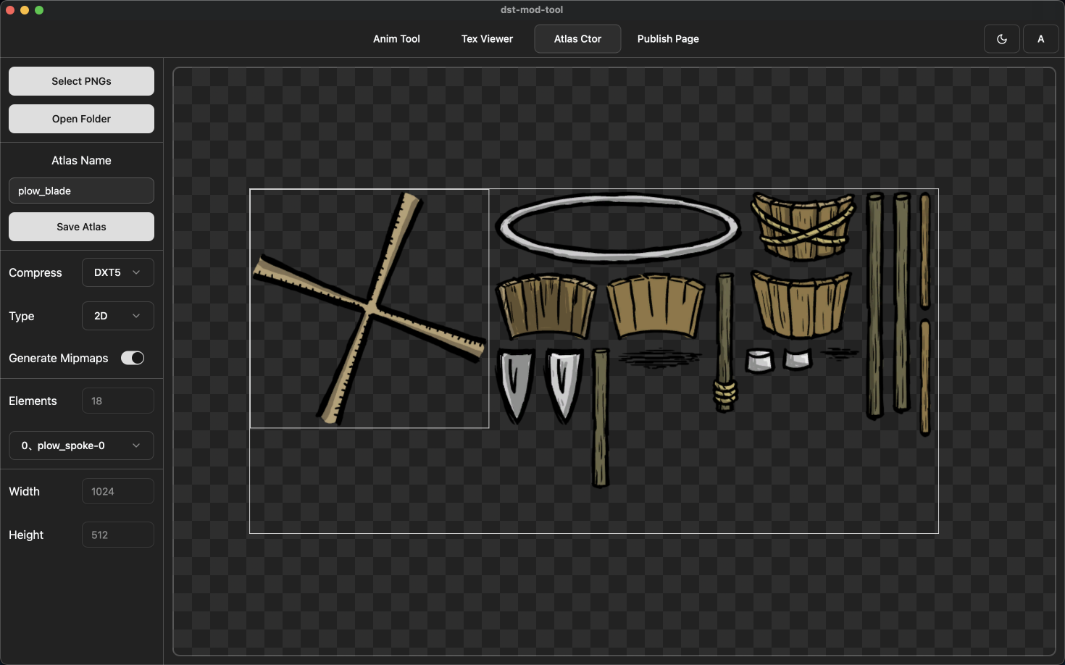Click the Save Atlas button
Viewport: 1065px width, 665px height.
point(81,227)
